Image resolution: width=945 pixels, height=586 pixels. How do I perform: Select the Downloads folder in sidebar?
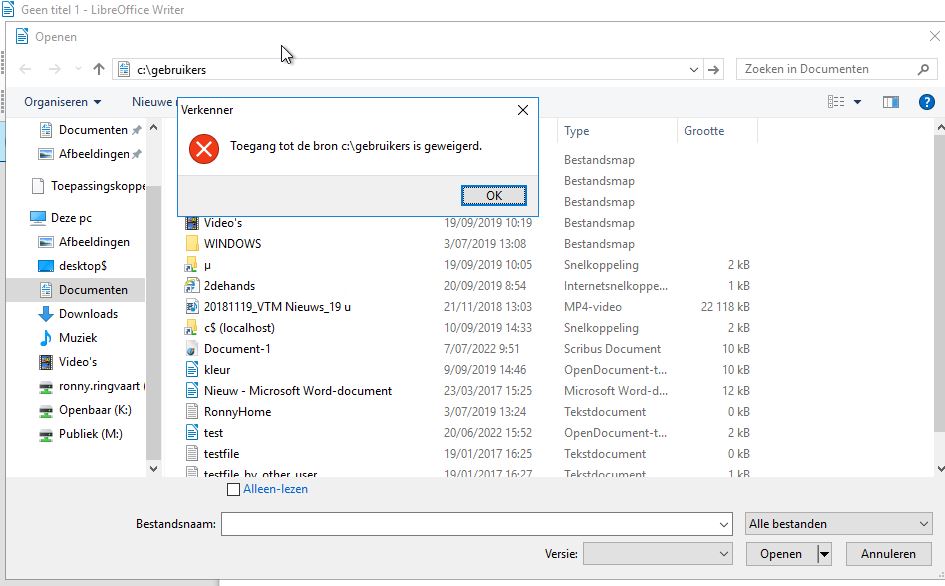[x=88, y=314]
